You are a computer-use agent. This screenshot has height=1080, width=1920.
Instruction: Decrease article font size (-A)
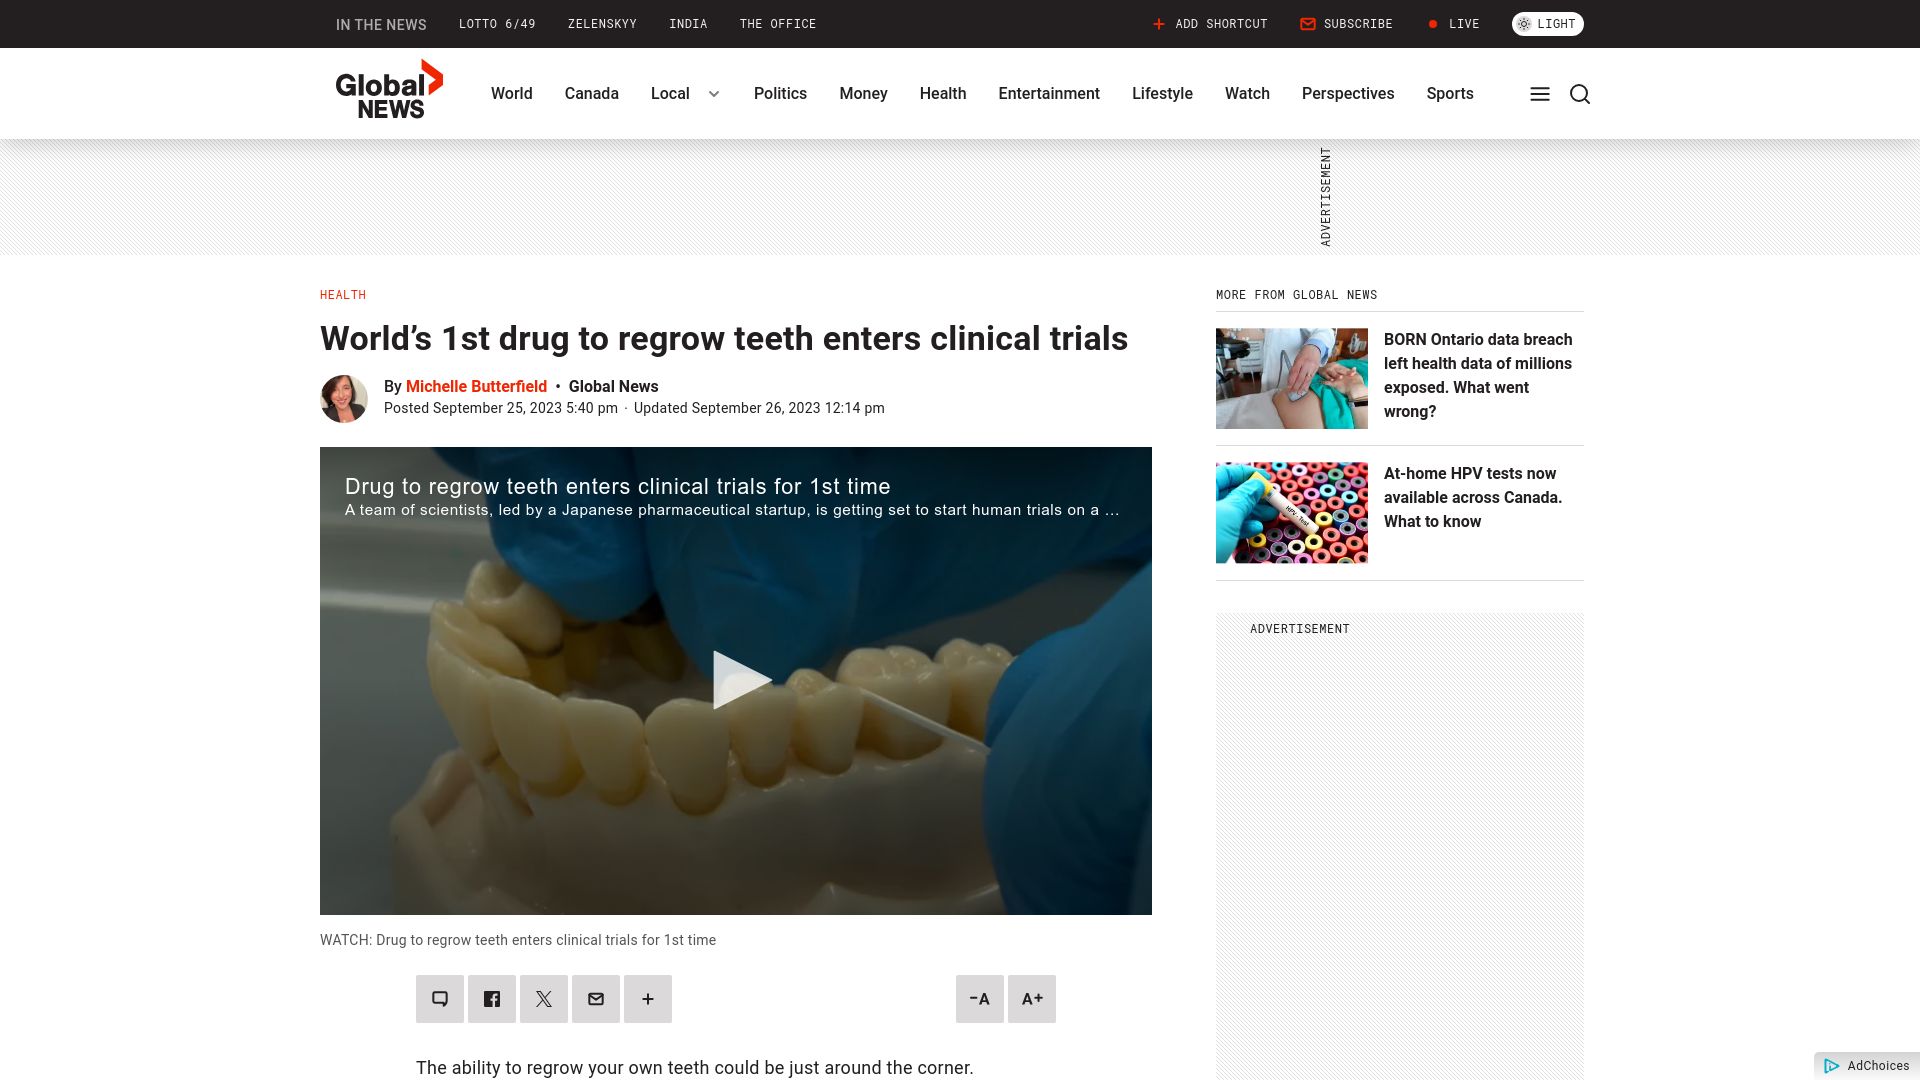[980, 999]
